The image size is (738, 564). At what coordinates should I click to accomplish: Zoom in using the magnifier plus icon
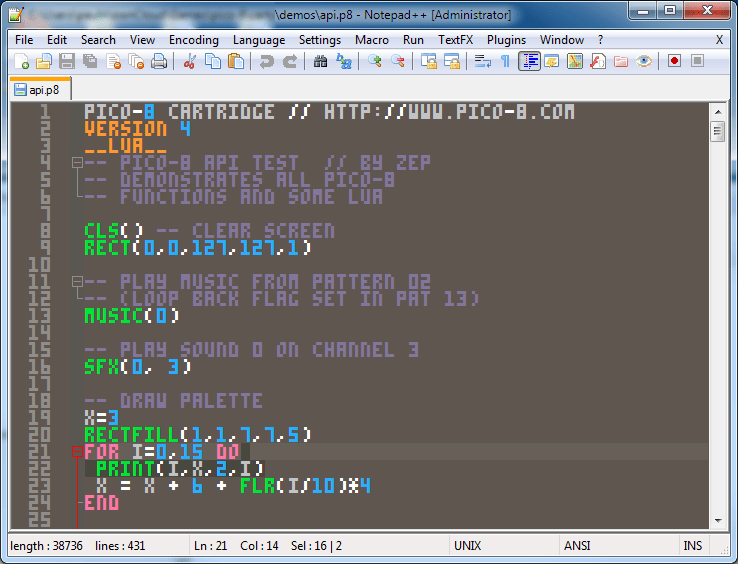(x=375, y=61)
